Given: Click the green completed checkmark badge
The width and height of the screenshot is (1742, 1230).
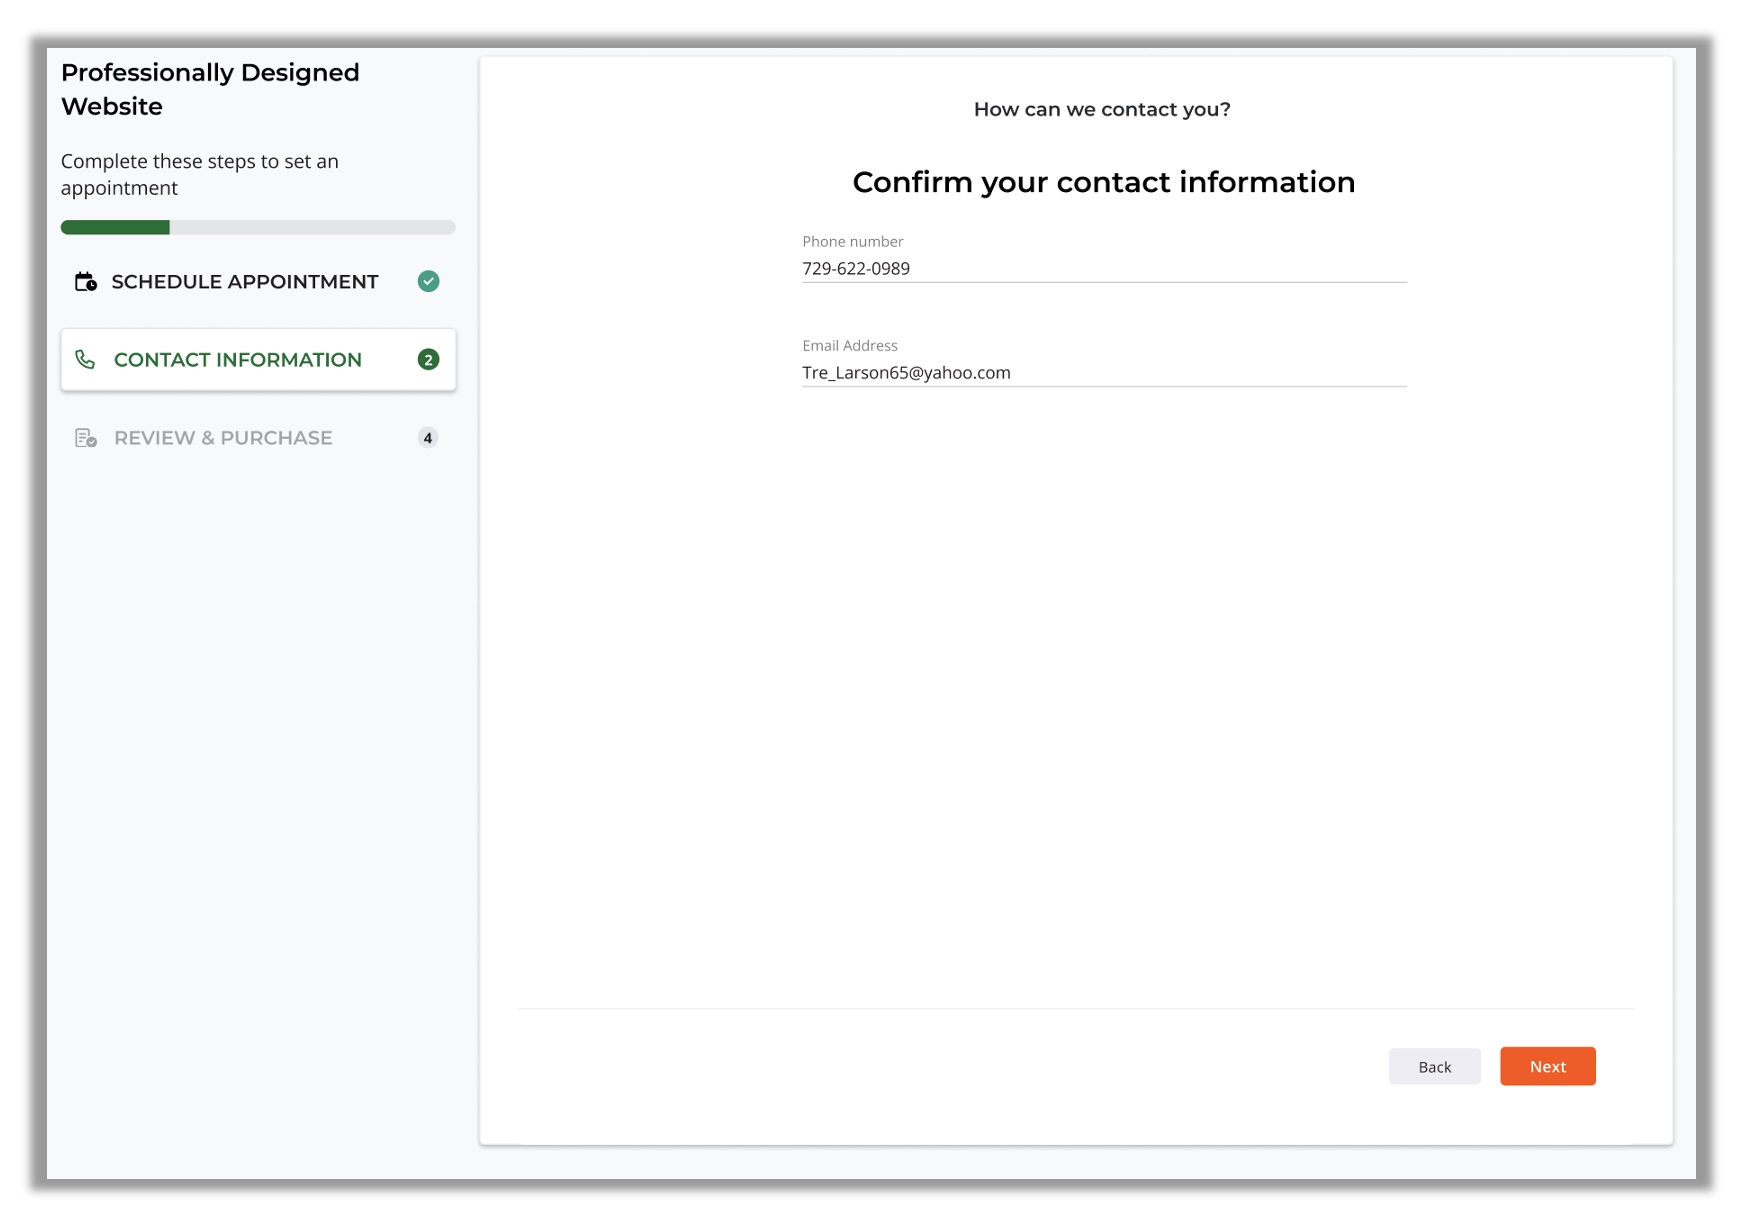Looking at the screenshot, I should [428, 282].
